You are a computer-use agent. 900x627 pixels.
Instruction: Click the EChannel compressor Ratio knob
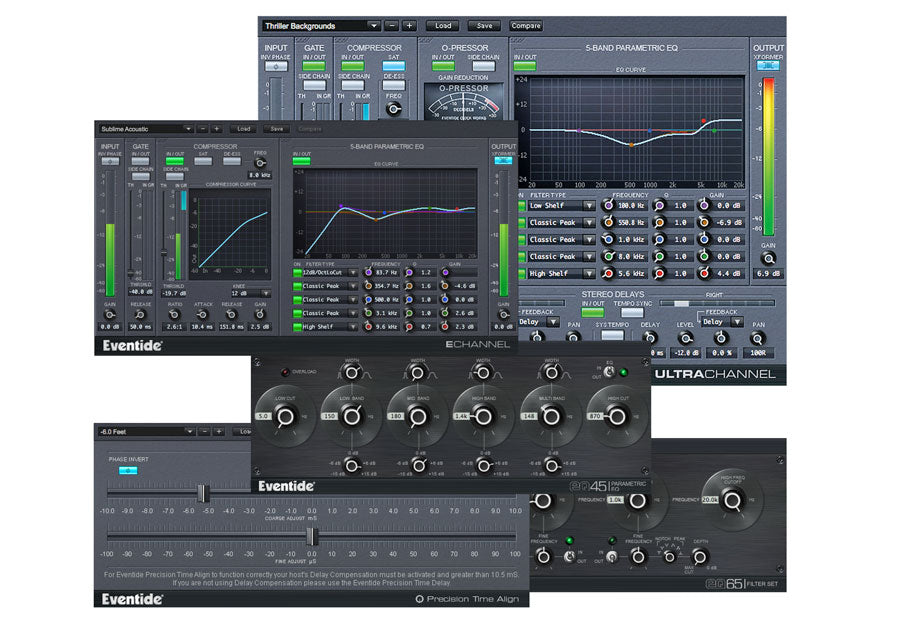(174, 313)
